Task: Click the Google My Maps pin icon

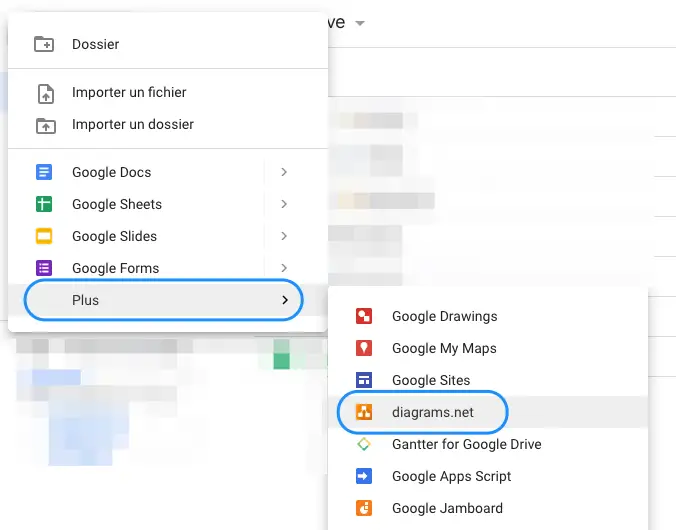Action: click(364, 348)
